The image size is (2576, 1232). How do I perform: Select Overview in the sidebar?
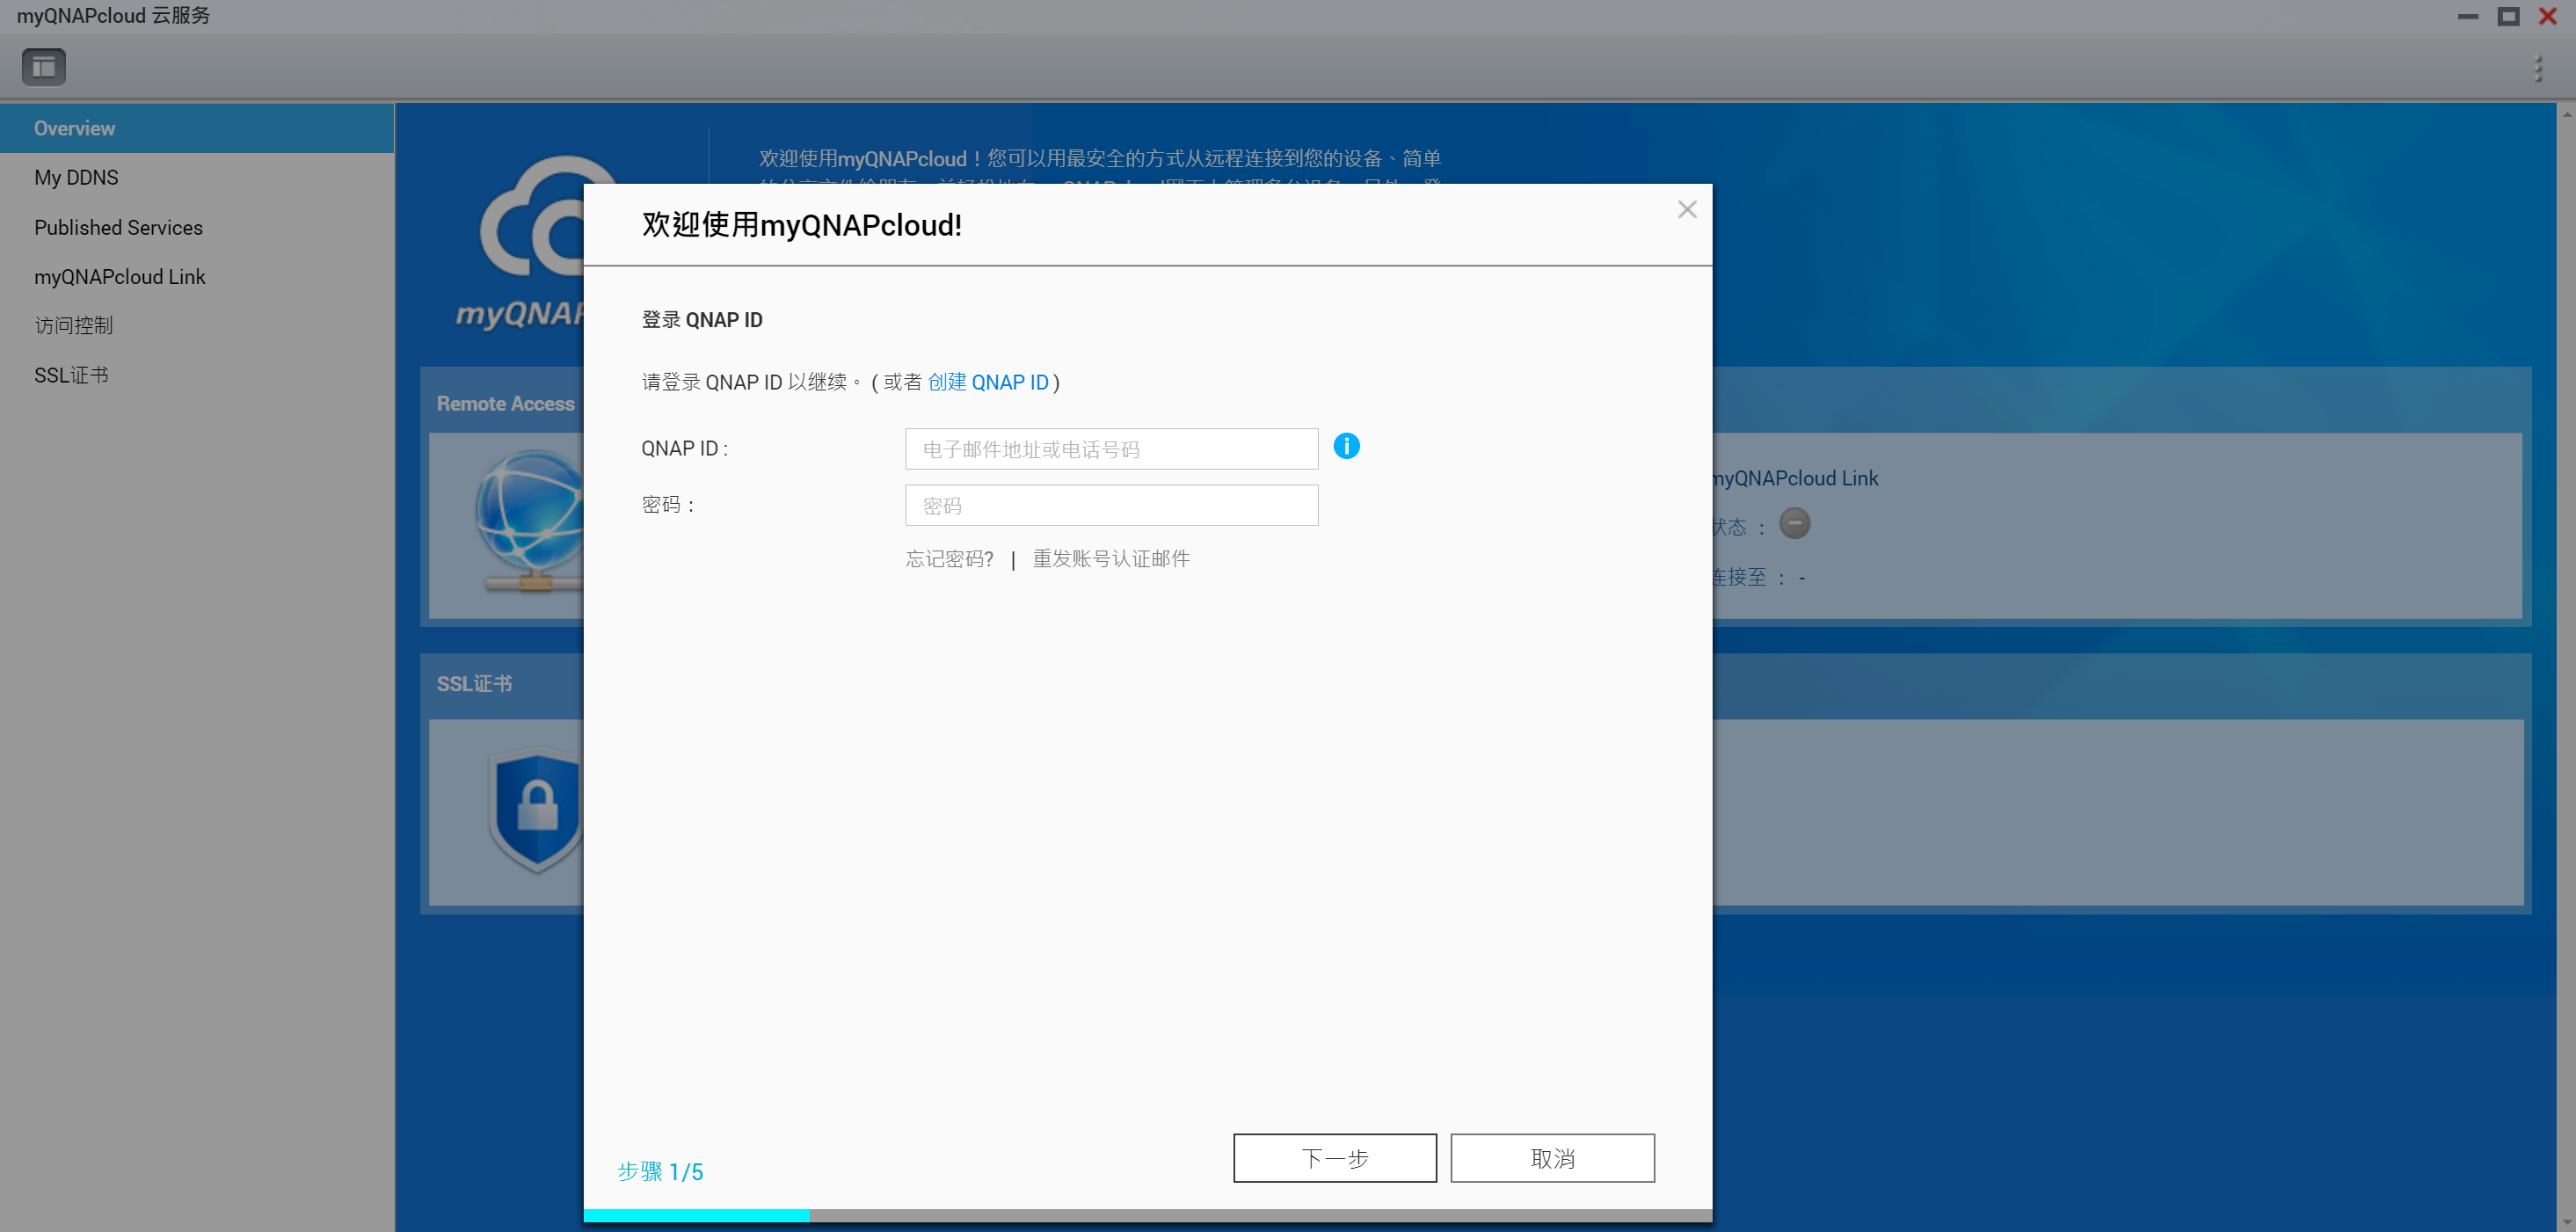tap(197, 128)
